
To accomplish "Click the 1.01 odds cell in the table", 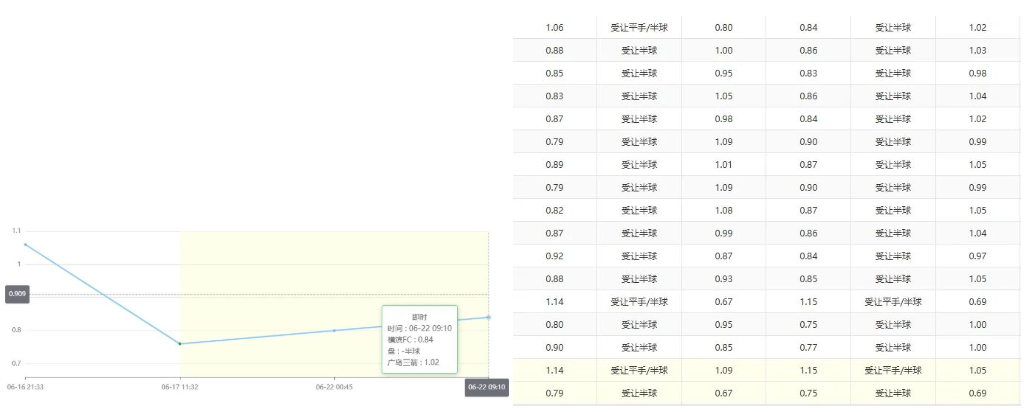I will [x=724, y=165].
